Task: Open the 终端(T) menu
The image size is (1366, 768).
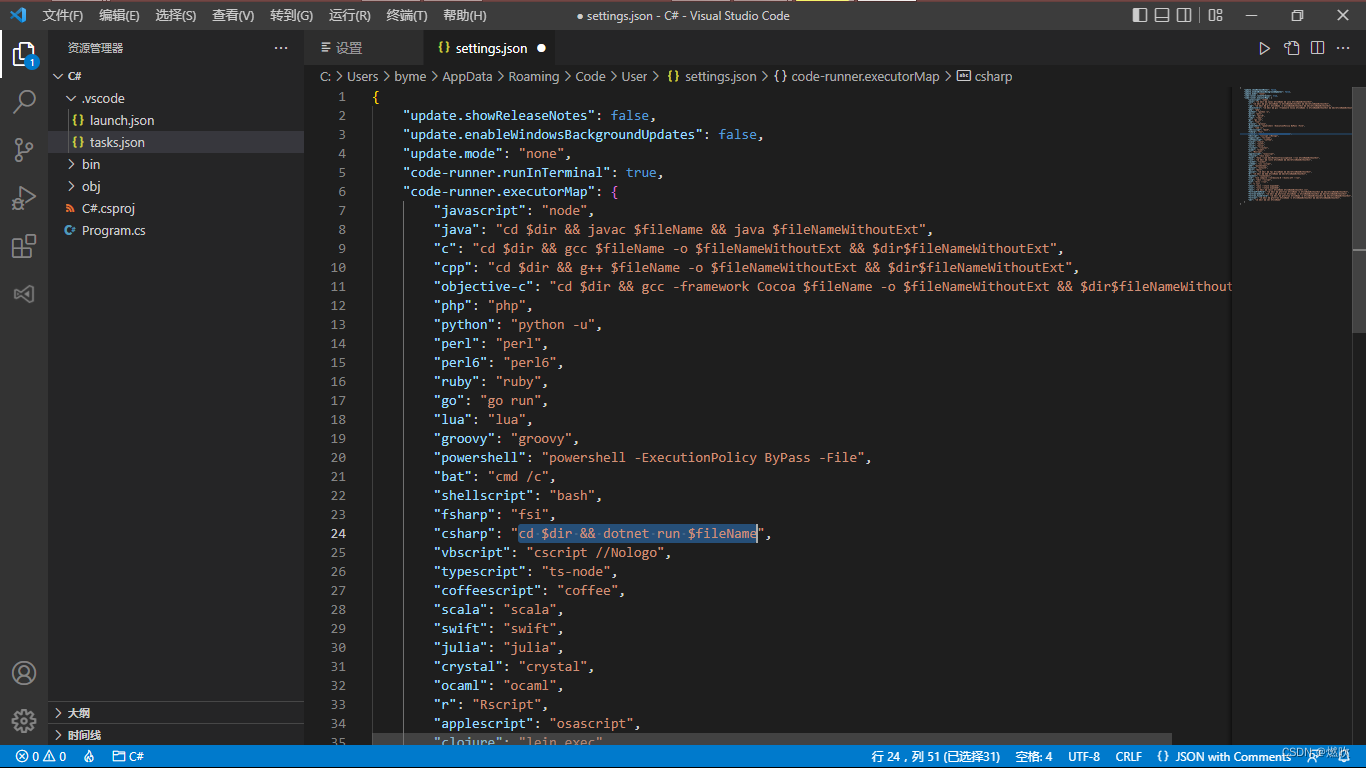Action: pyautogui.click(x=406, y=15)
